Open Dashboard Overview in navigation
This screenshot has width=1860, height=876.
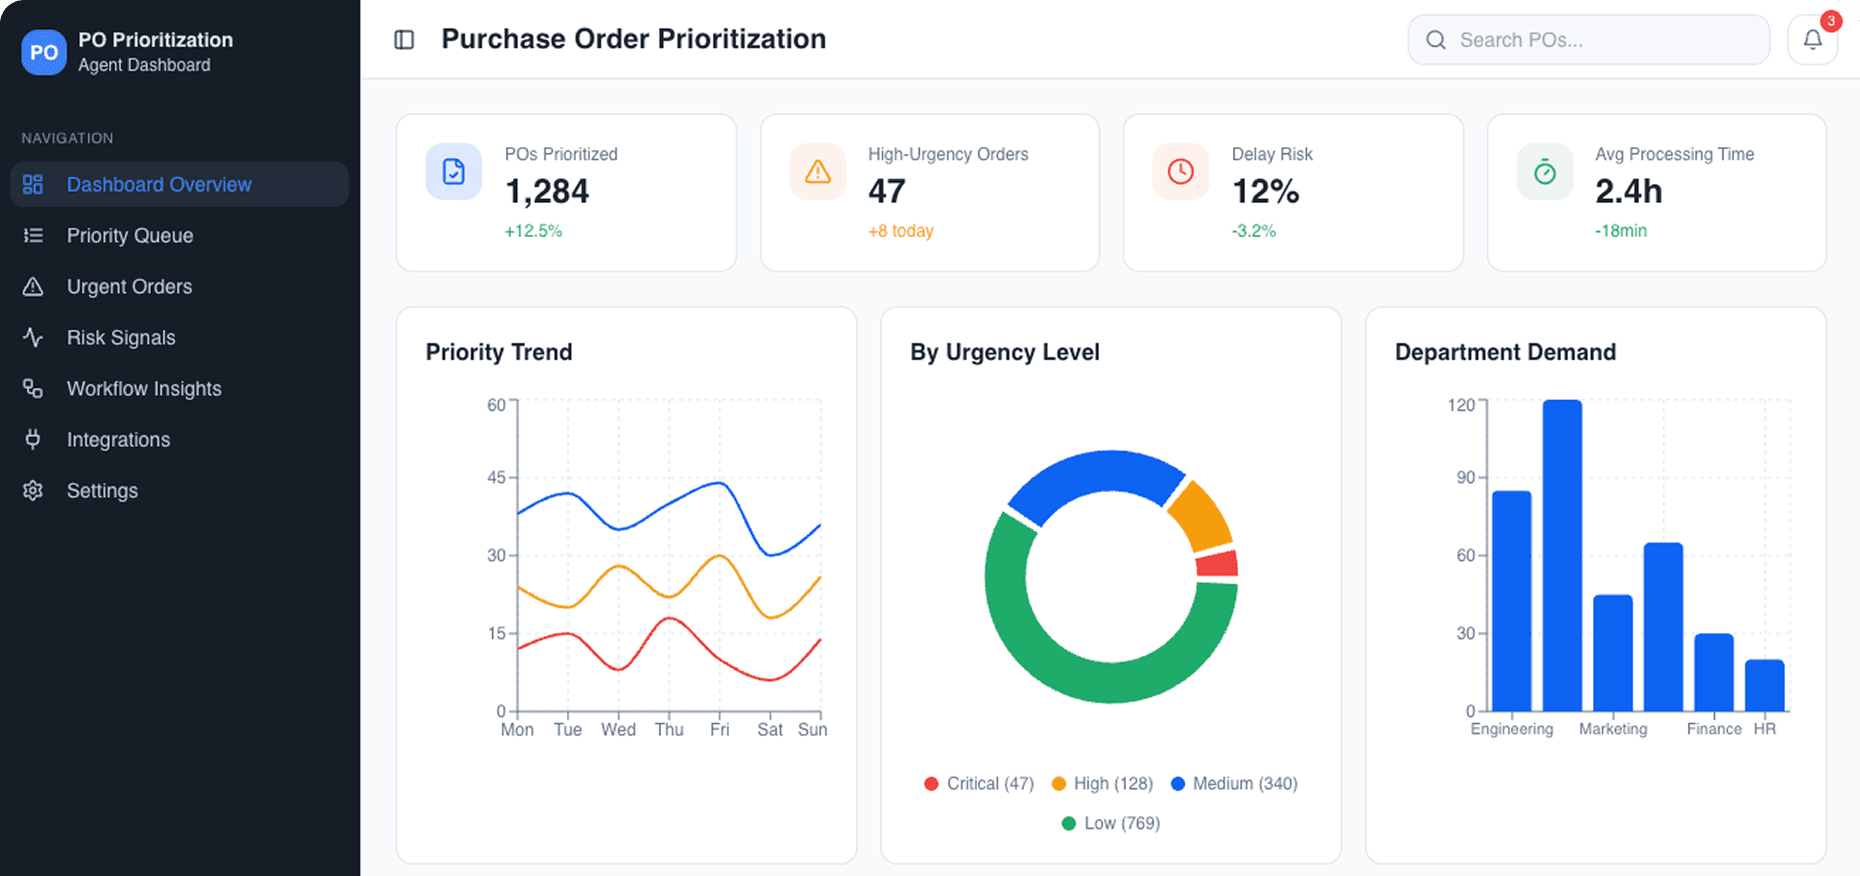point(179,184)
